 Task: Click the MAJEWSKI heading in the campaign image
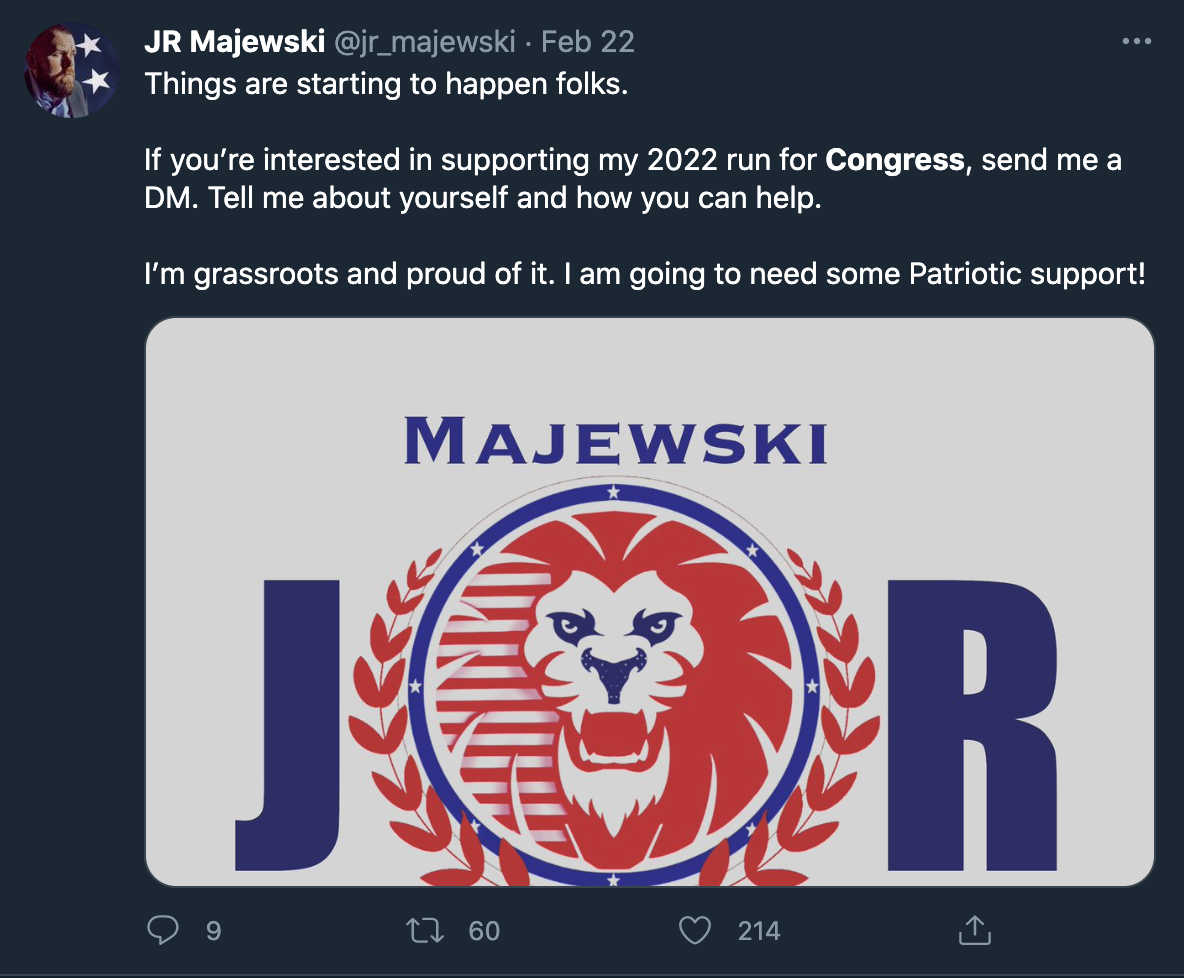tap(616, 442)
